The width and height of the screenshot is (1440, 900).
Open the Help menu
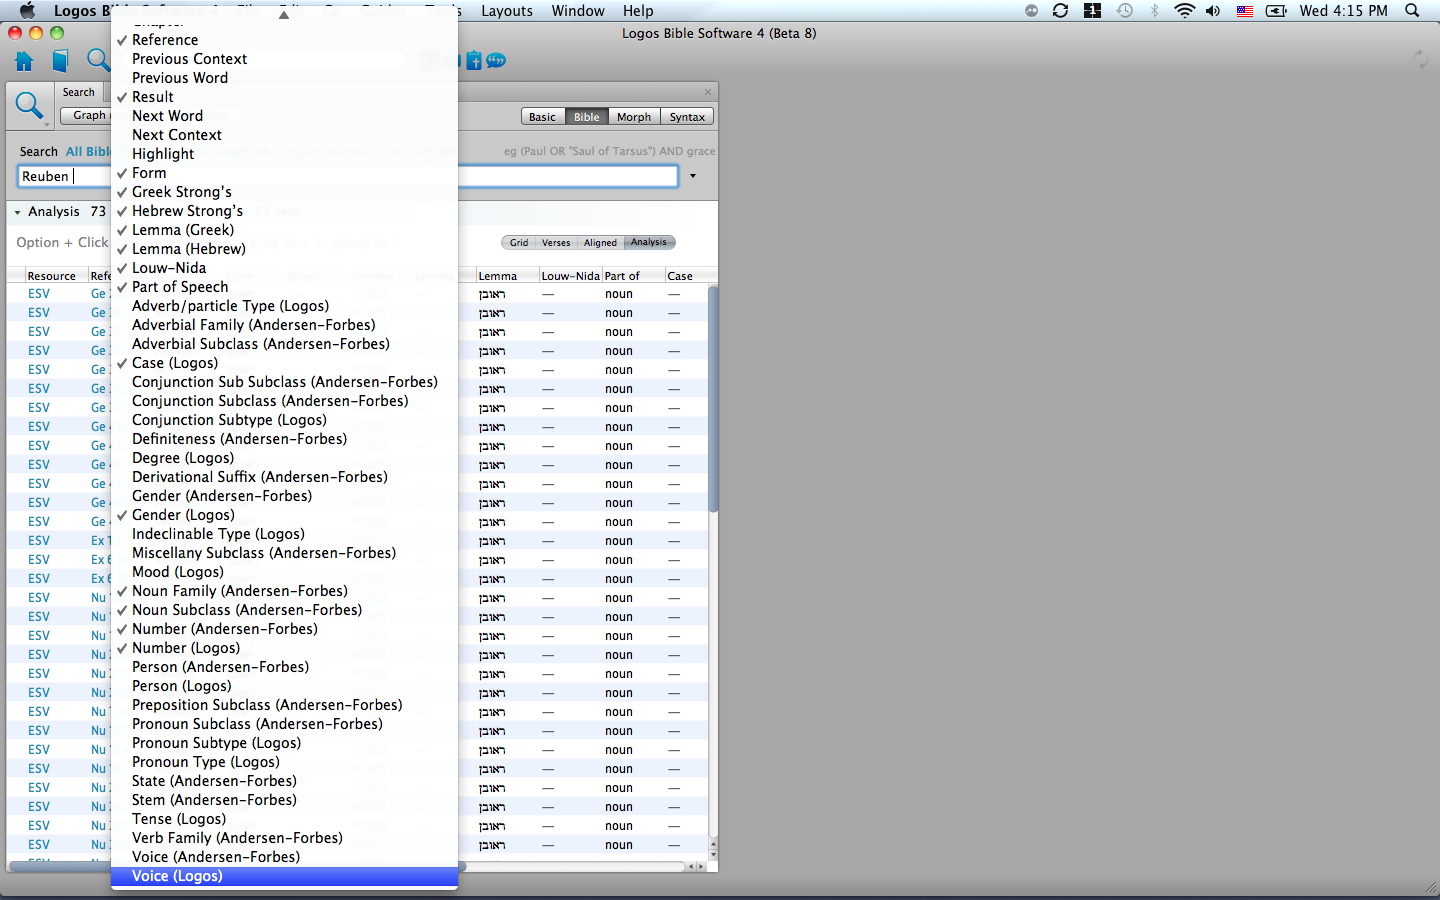[x=638, y=11]
